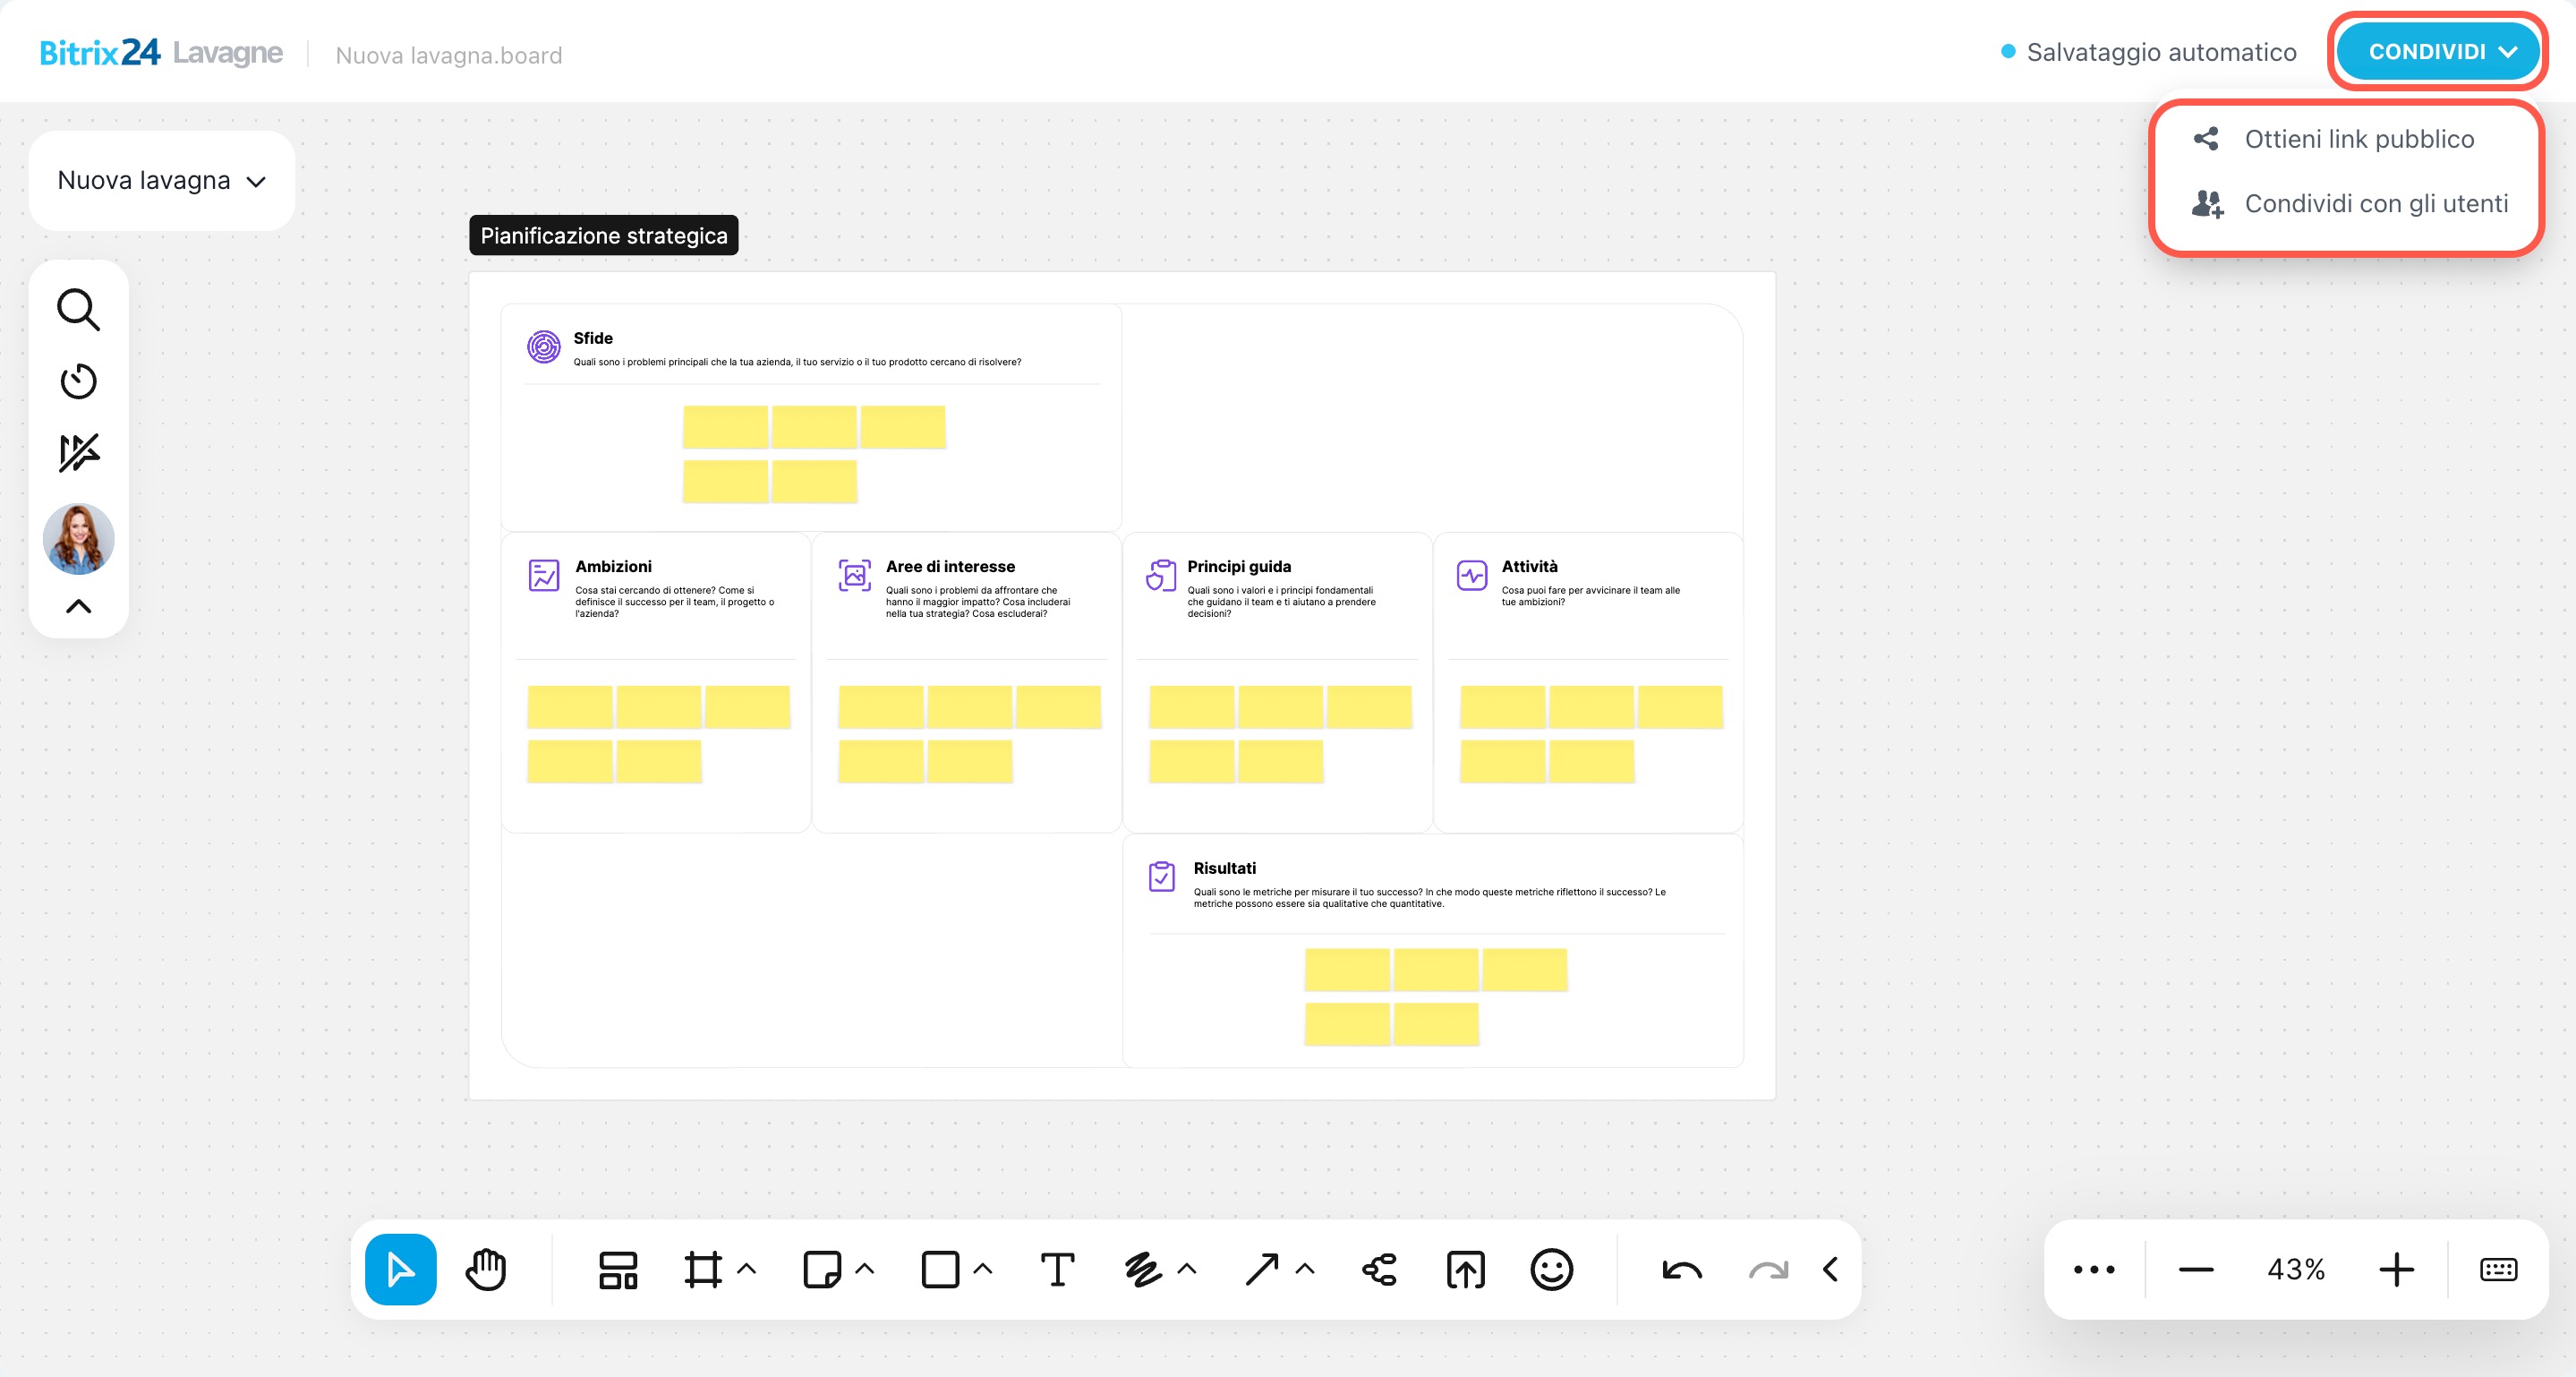Open the templates layout tool
Screen dimensions: 2576x1377
(x=617, y=1269)
